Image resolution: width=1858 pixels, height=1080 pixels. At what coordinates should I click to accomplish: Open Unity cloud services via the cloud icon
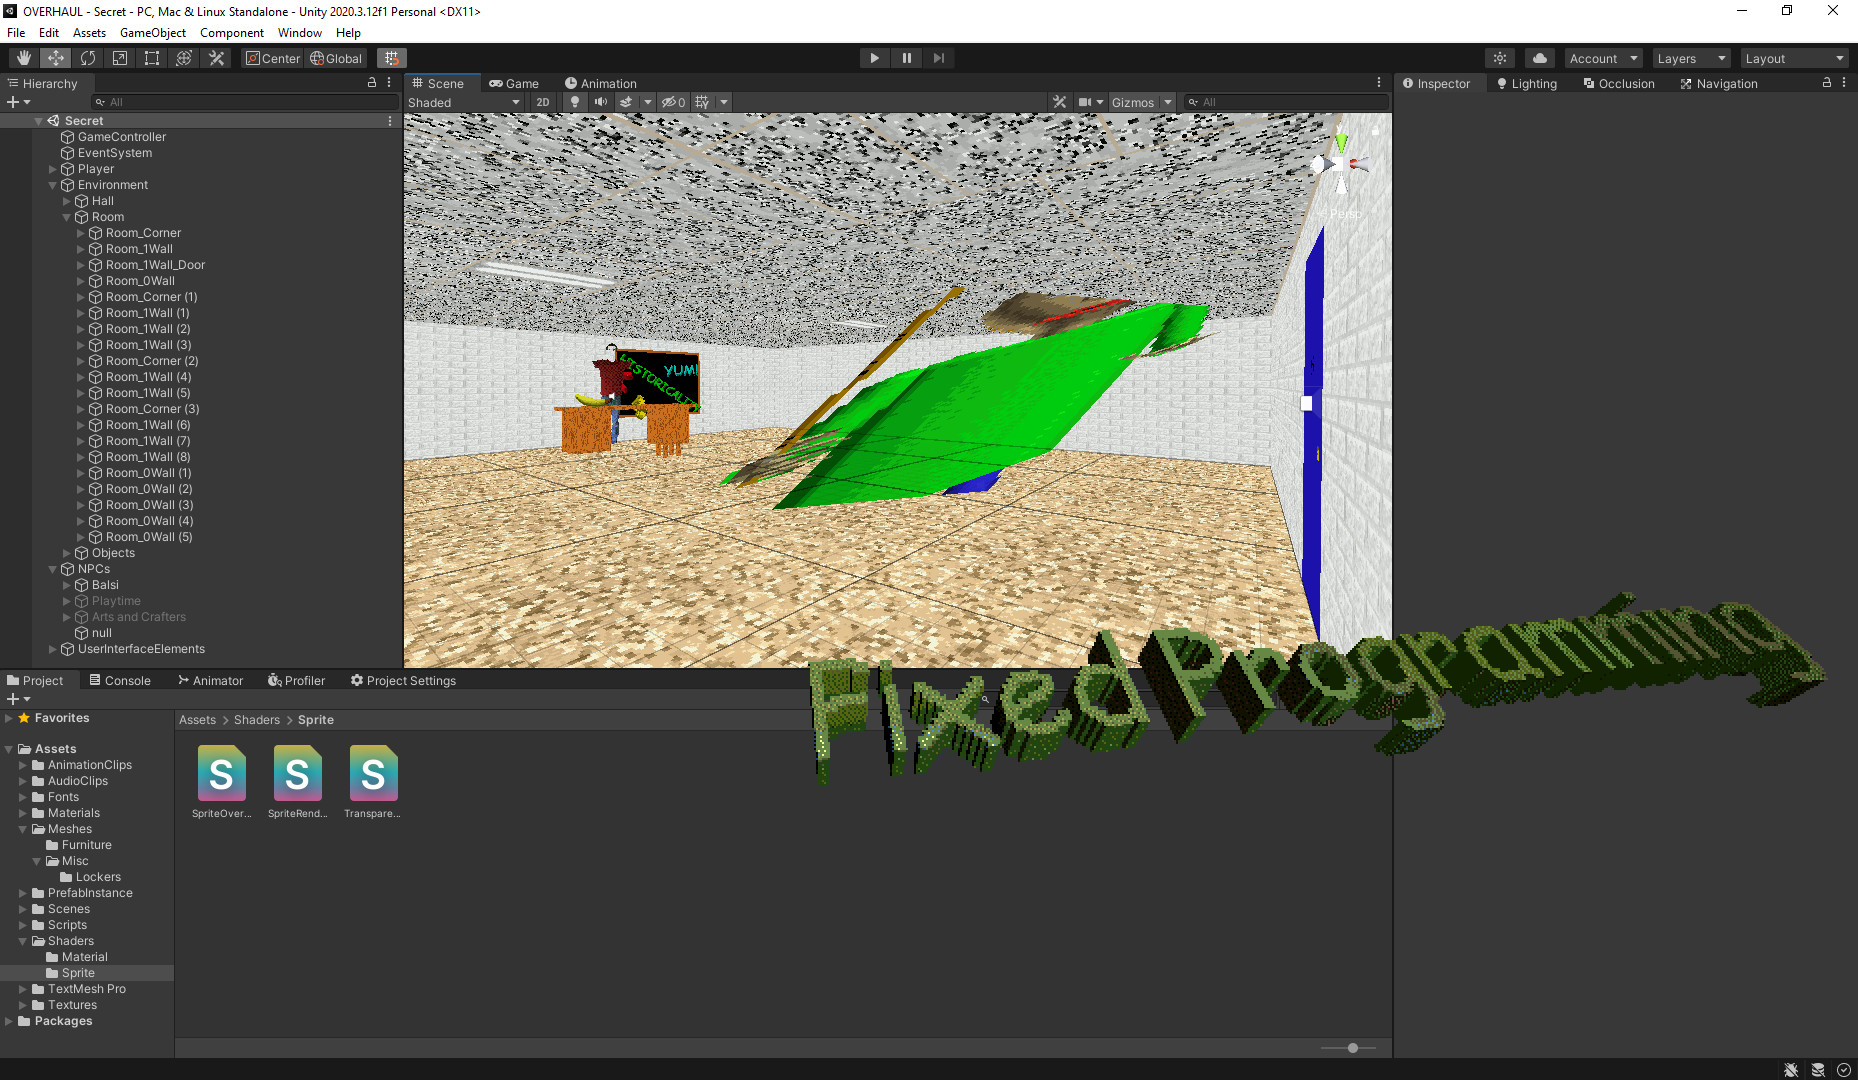pos(1539,57)
